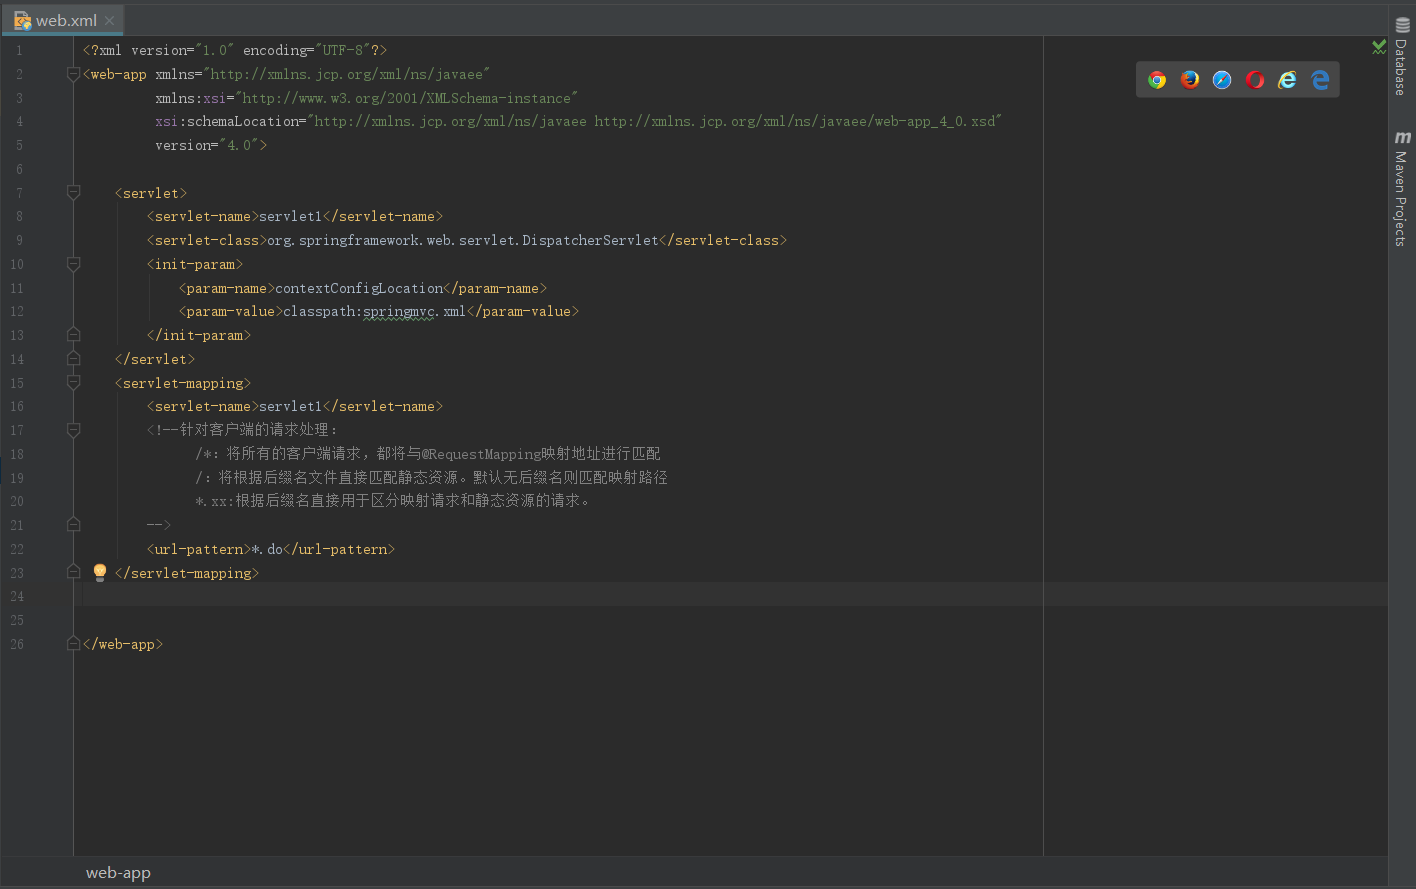
Task: Select the web.xml editor tab
Action: 62,20
